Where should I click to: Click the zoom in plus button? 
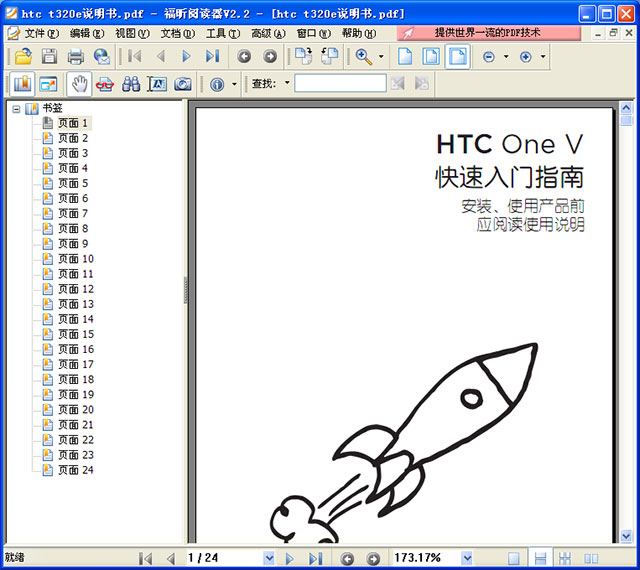(x=526, y=57)
